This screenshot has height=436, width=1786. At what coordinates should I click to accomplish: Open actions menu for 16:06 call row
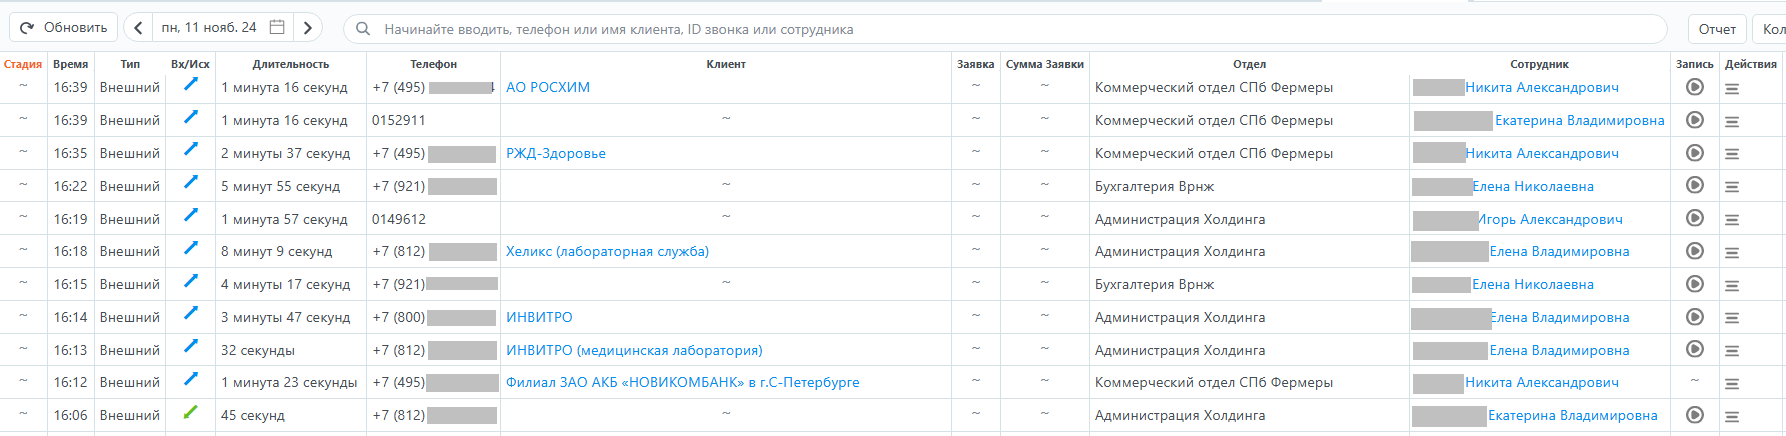[x=1731, y=416]
